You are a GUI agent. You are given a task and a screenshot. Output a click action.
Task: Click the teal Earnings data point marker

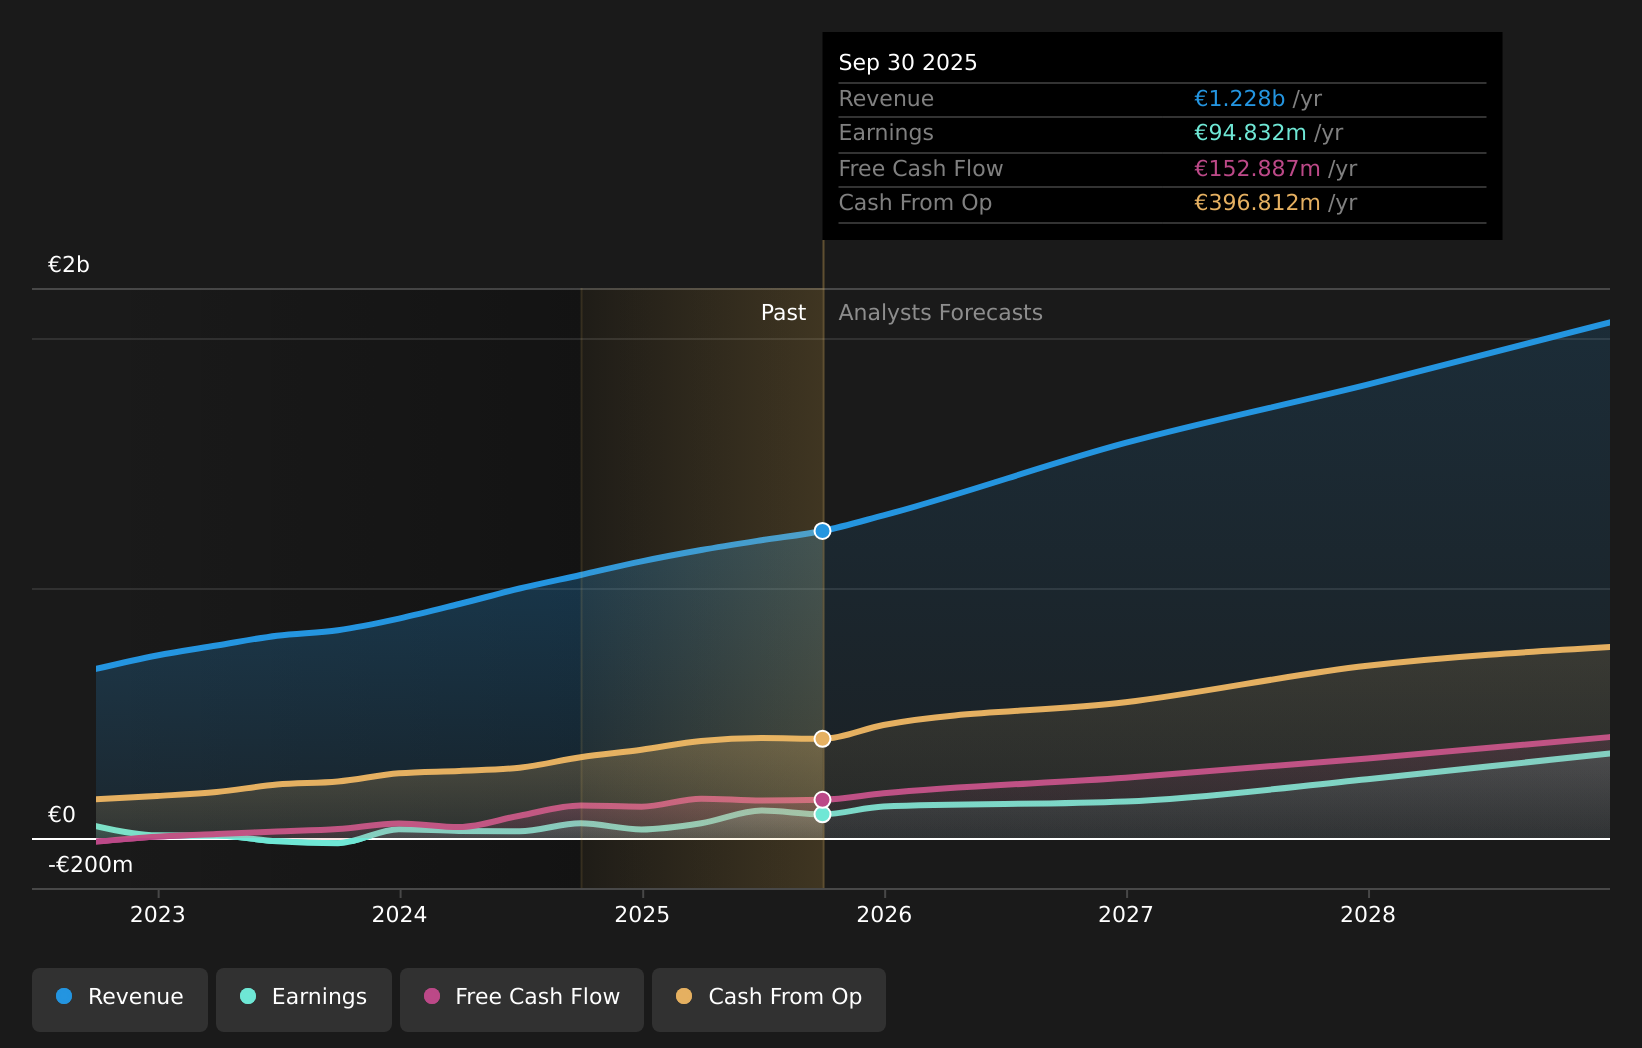coord(822,815)
